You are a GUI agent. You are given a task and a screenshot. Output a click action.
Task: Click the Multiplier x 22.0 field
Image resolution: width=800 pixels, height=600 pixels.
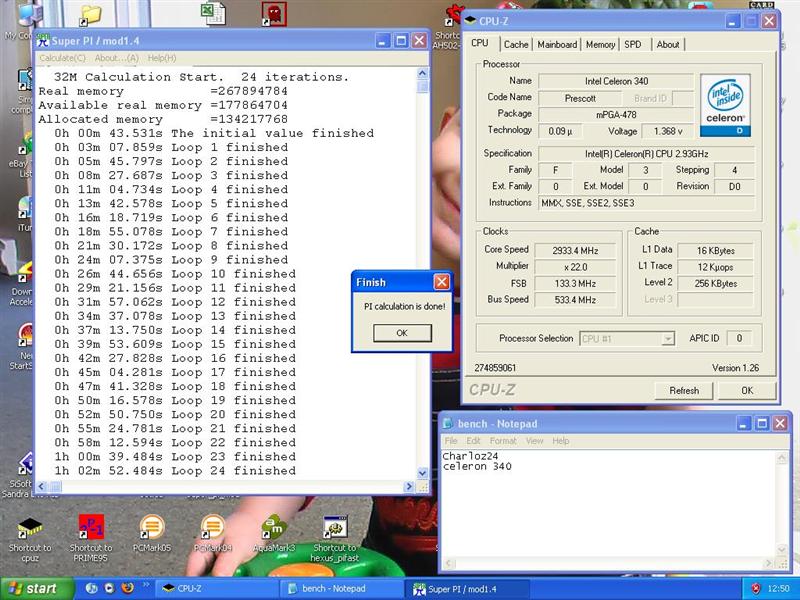coord(575,267)
